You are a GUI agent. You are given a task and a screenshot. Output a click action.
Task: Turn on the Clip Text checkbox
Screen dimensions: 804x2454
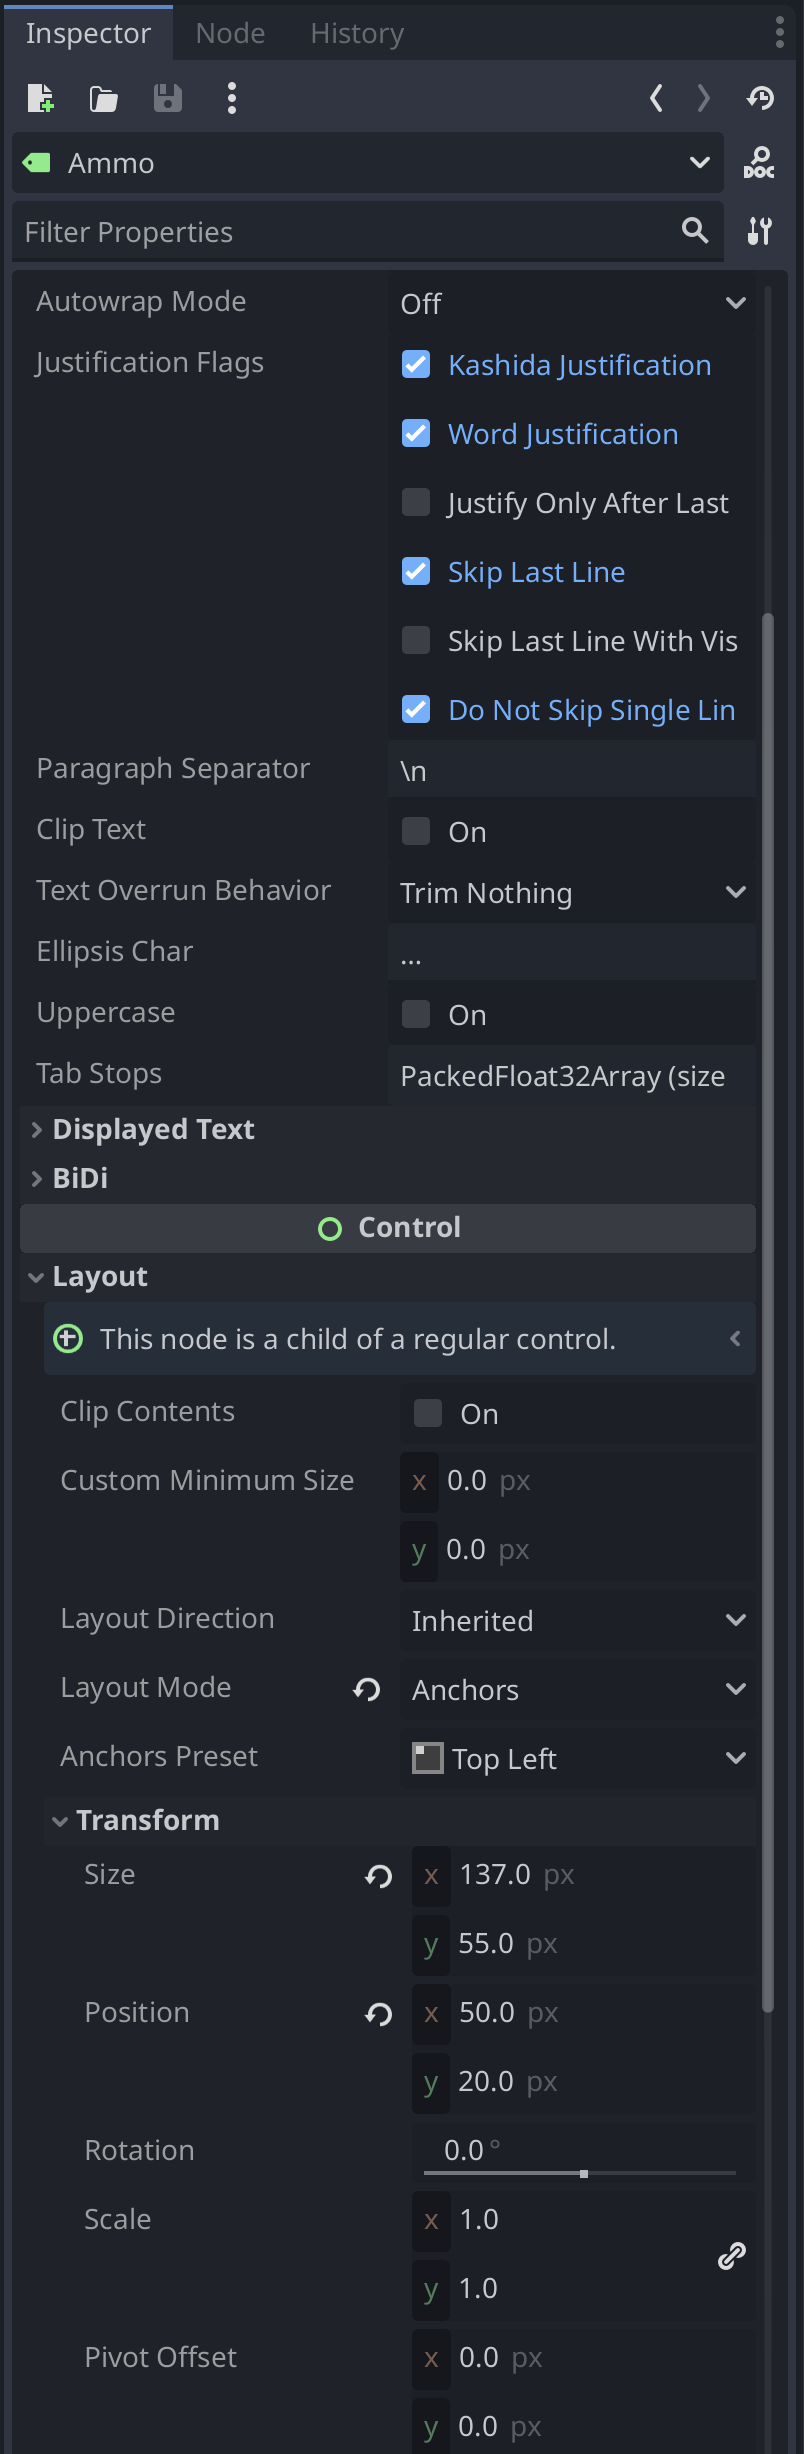[416, 831]
